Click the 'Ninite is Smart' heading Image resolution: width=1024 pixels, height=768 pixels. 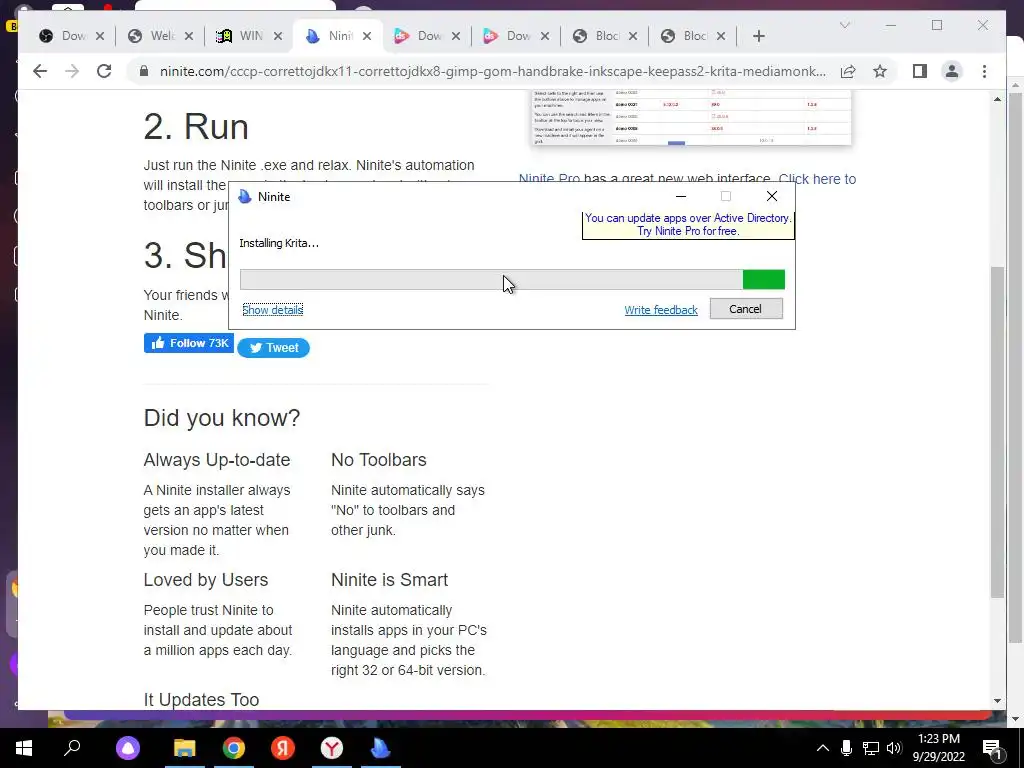(389, 580)
